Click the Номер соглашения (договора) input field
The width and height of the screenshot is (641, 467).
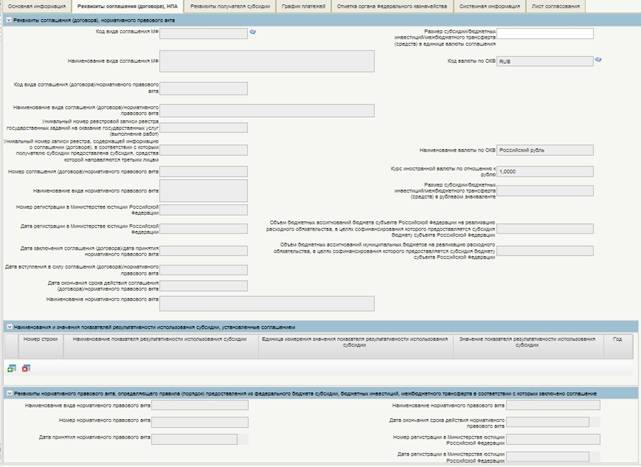[204, 171]
